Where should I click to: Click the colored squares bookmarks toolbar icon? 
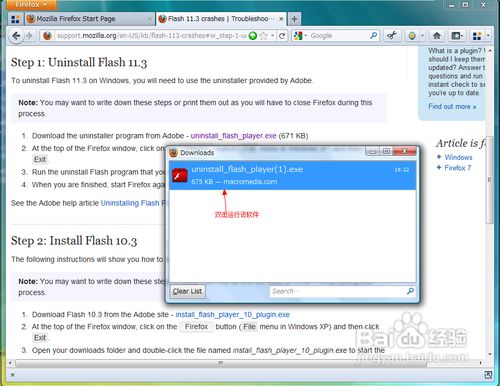click(x=477, y=36)
